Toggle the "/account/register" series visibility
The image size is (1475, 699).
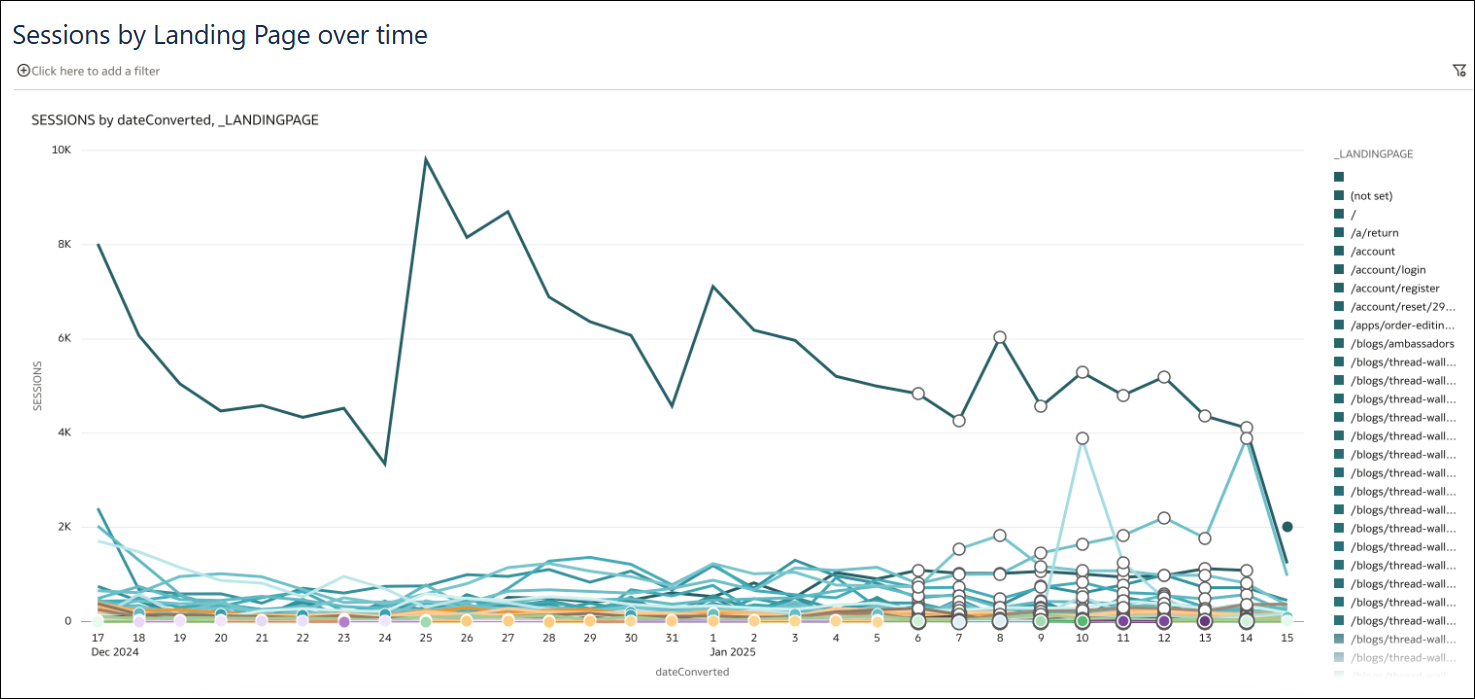(x=1338, y=287)
